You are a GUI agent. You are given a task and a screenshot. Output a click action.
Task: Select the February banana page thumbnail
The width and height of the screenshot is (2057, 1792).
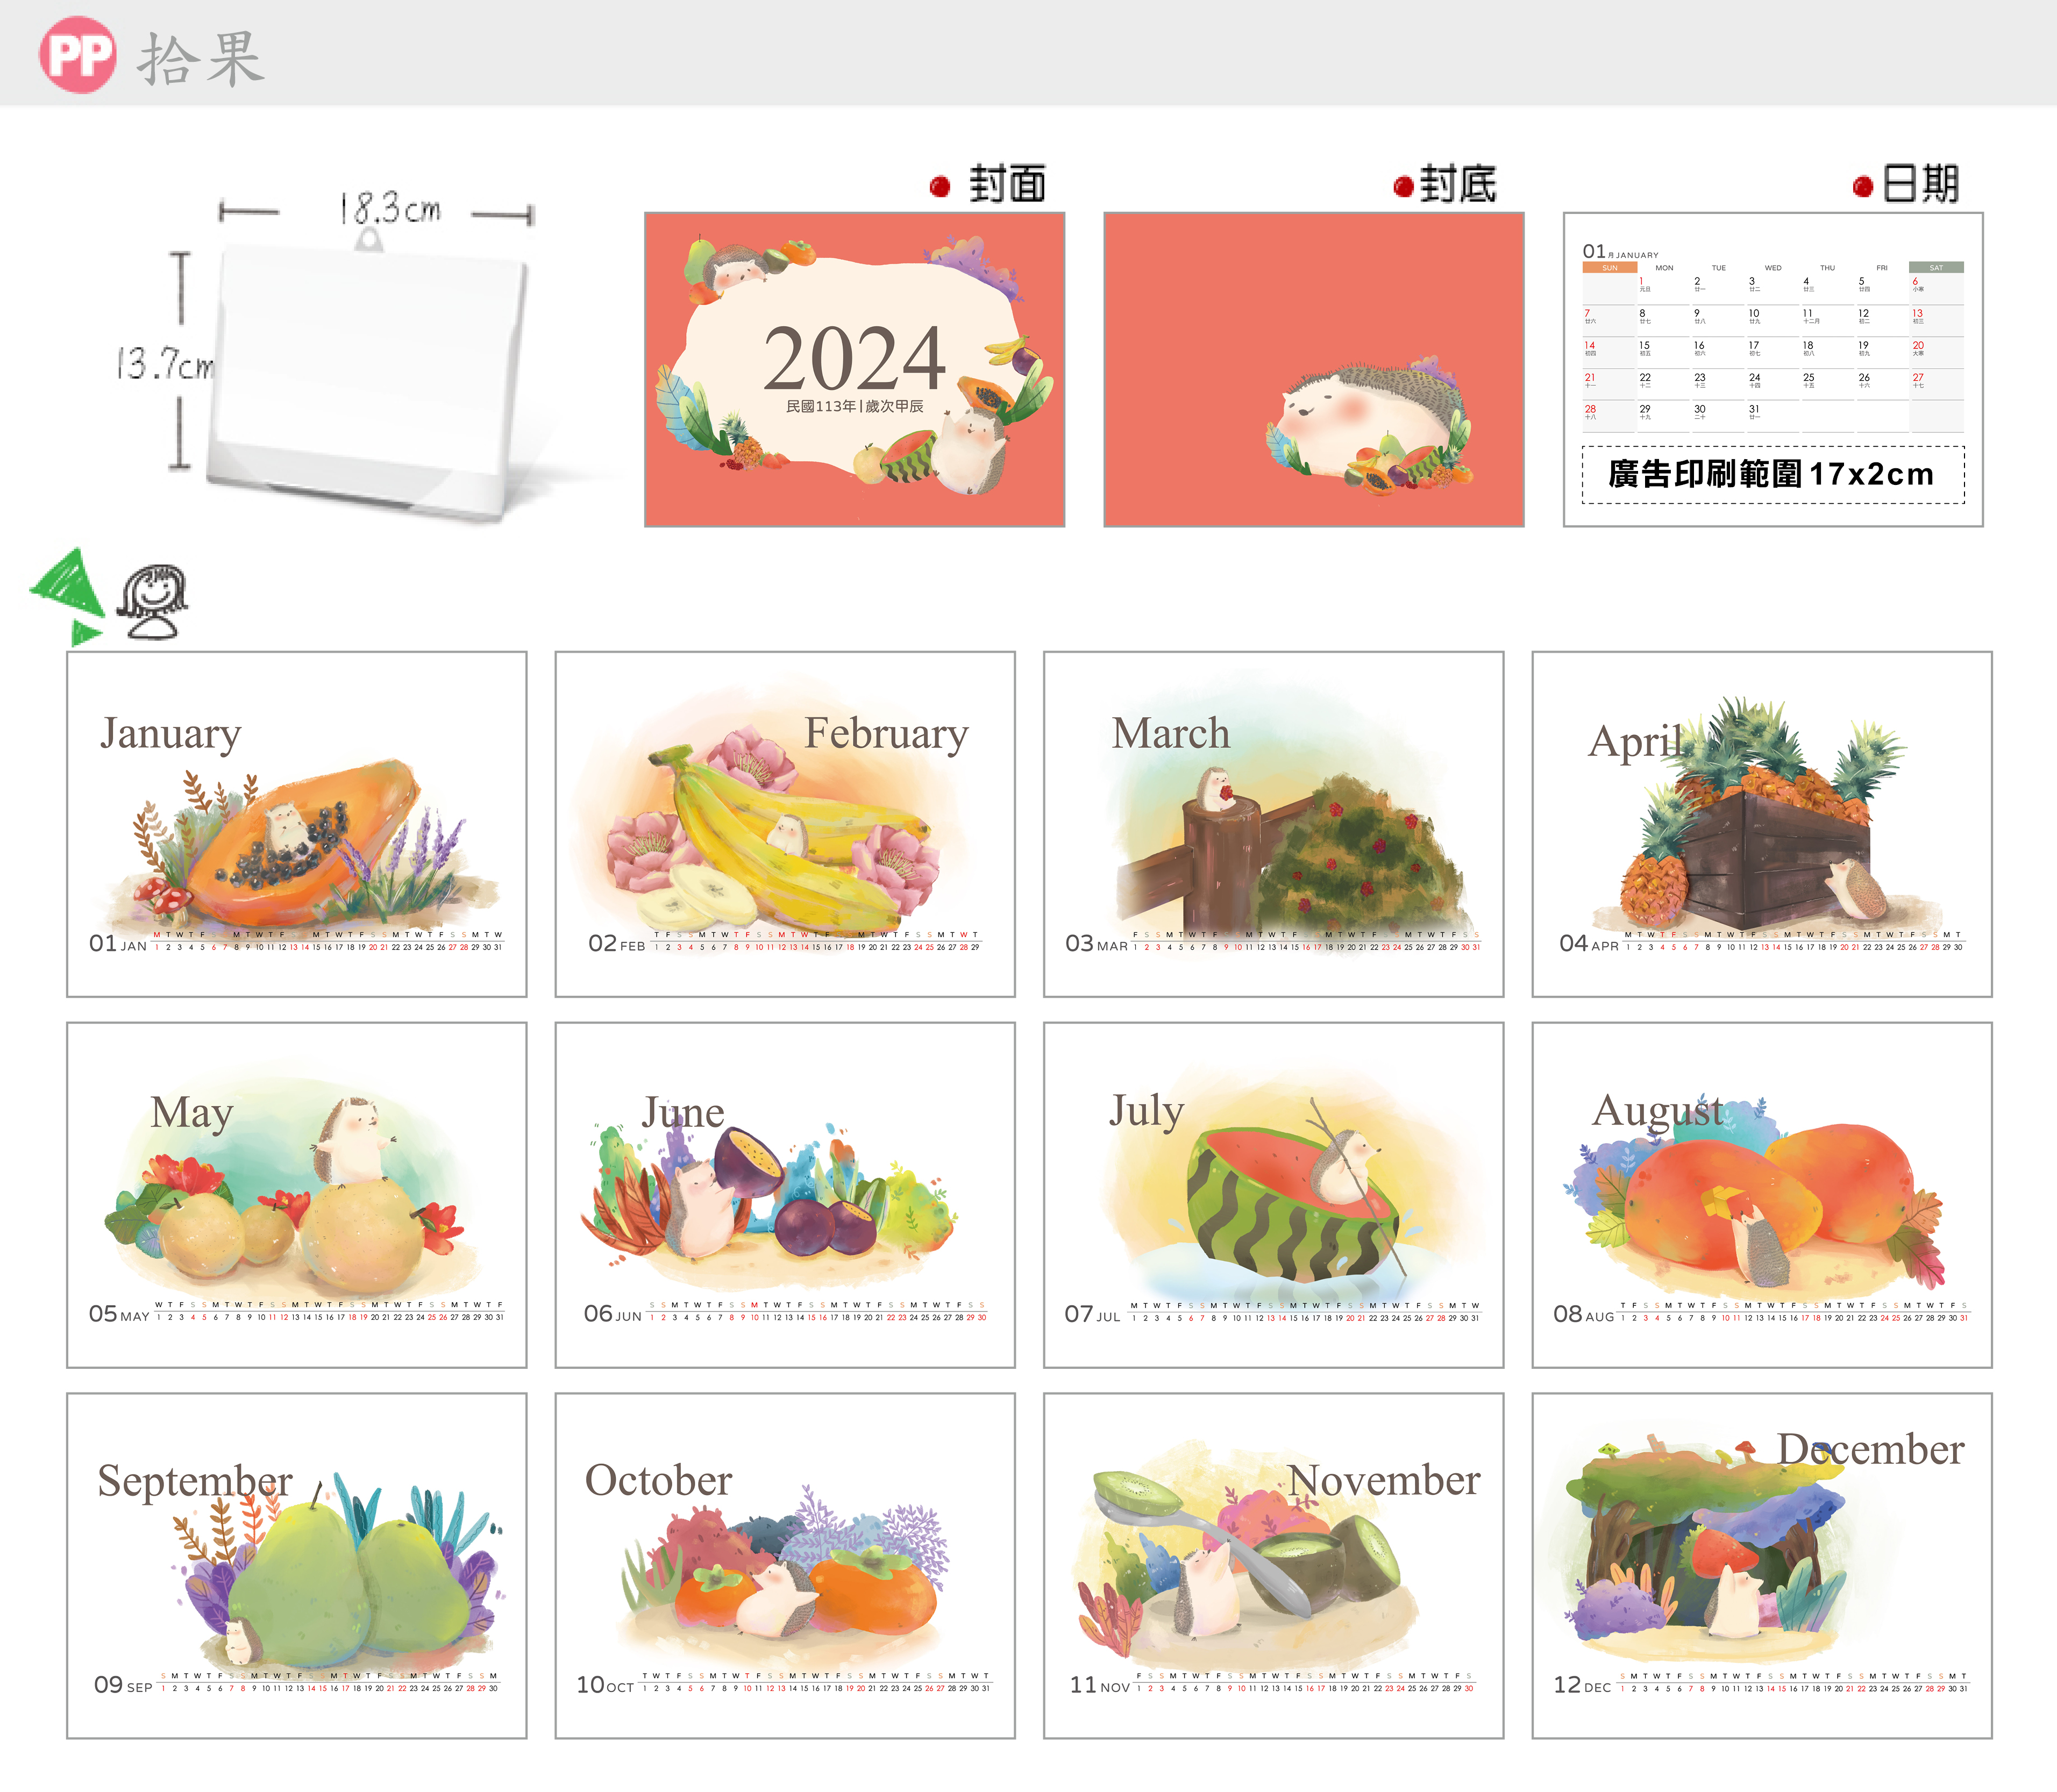tap(784, 824)
